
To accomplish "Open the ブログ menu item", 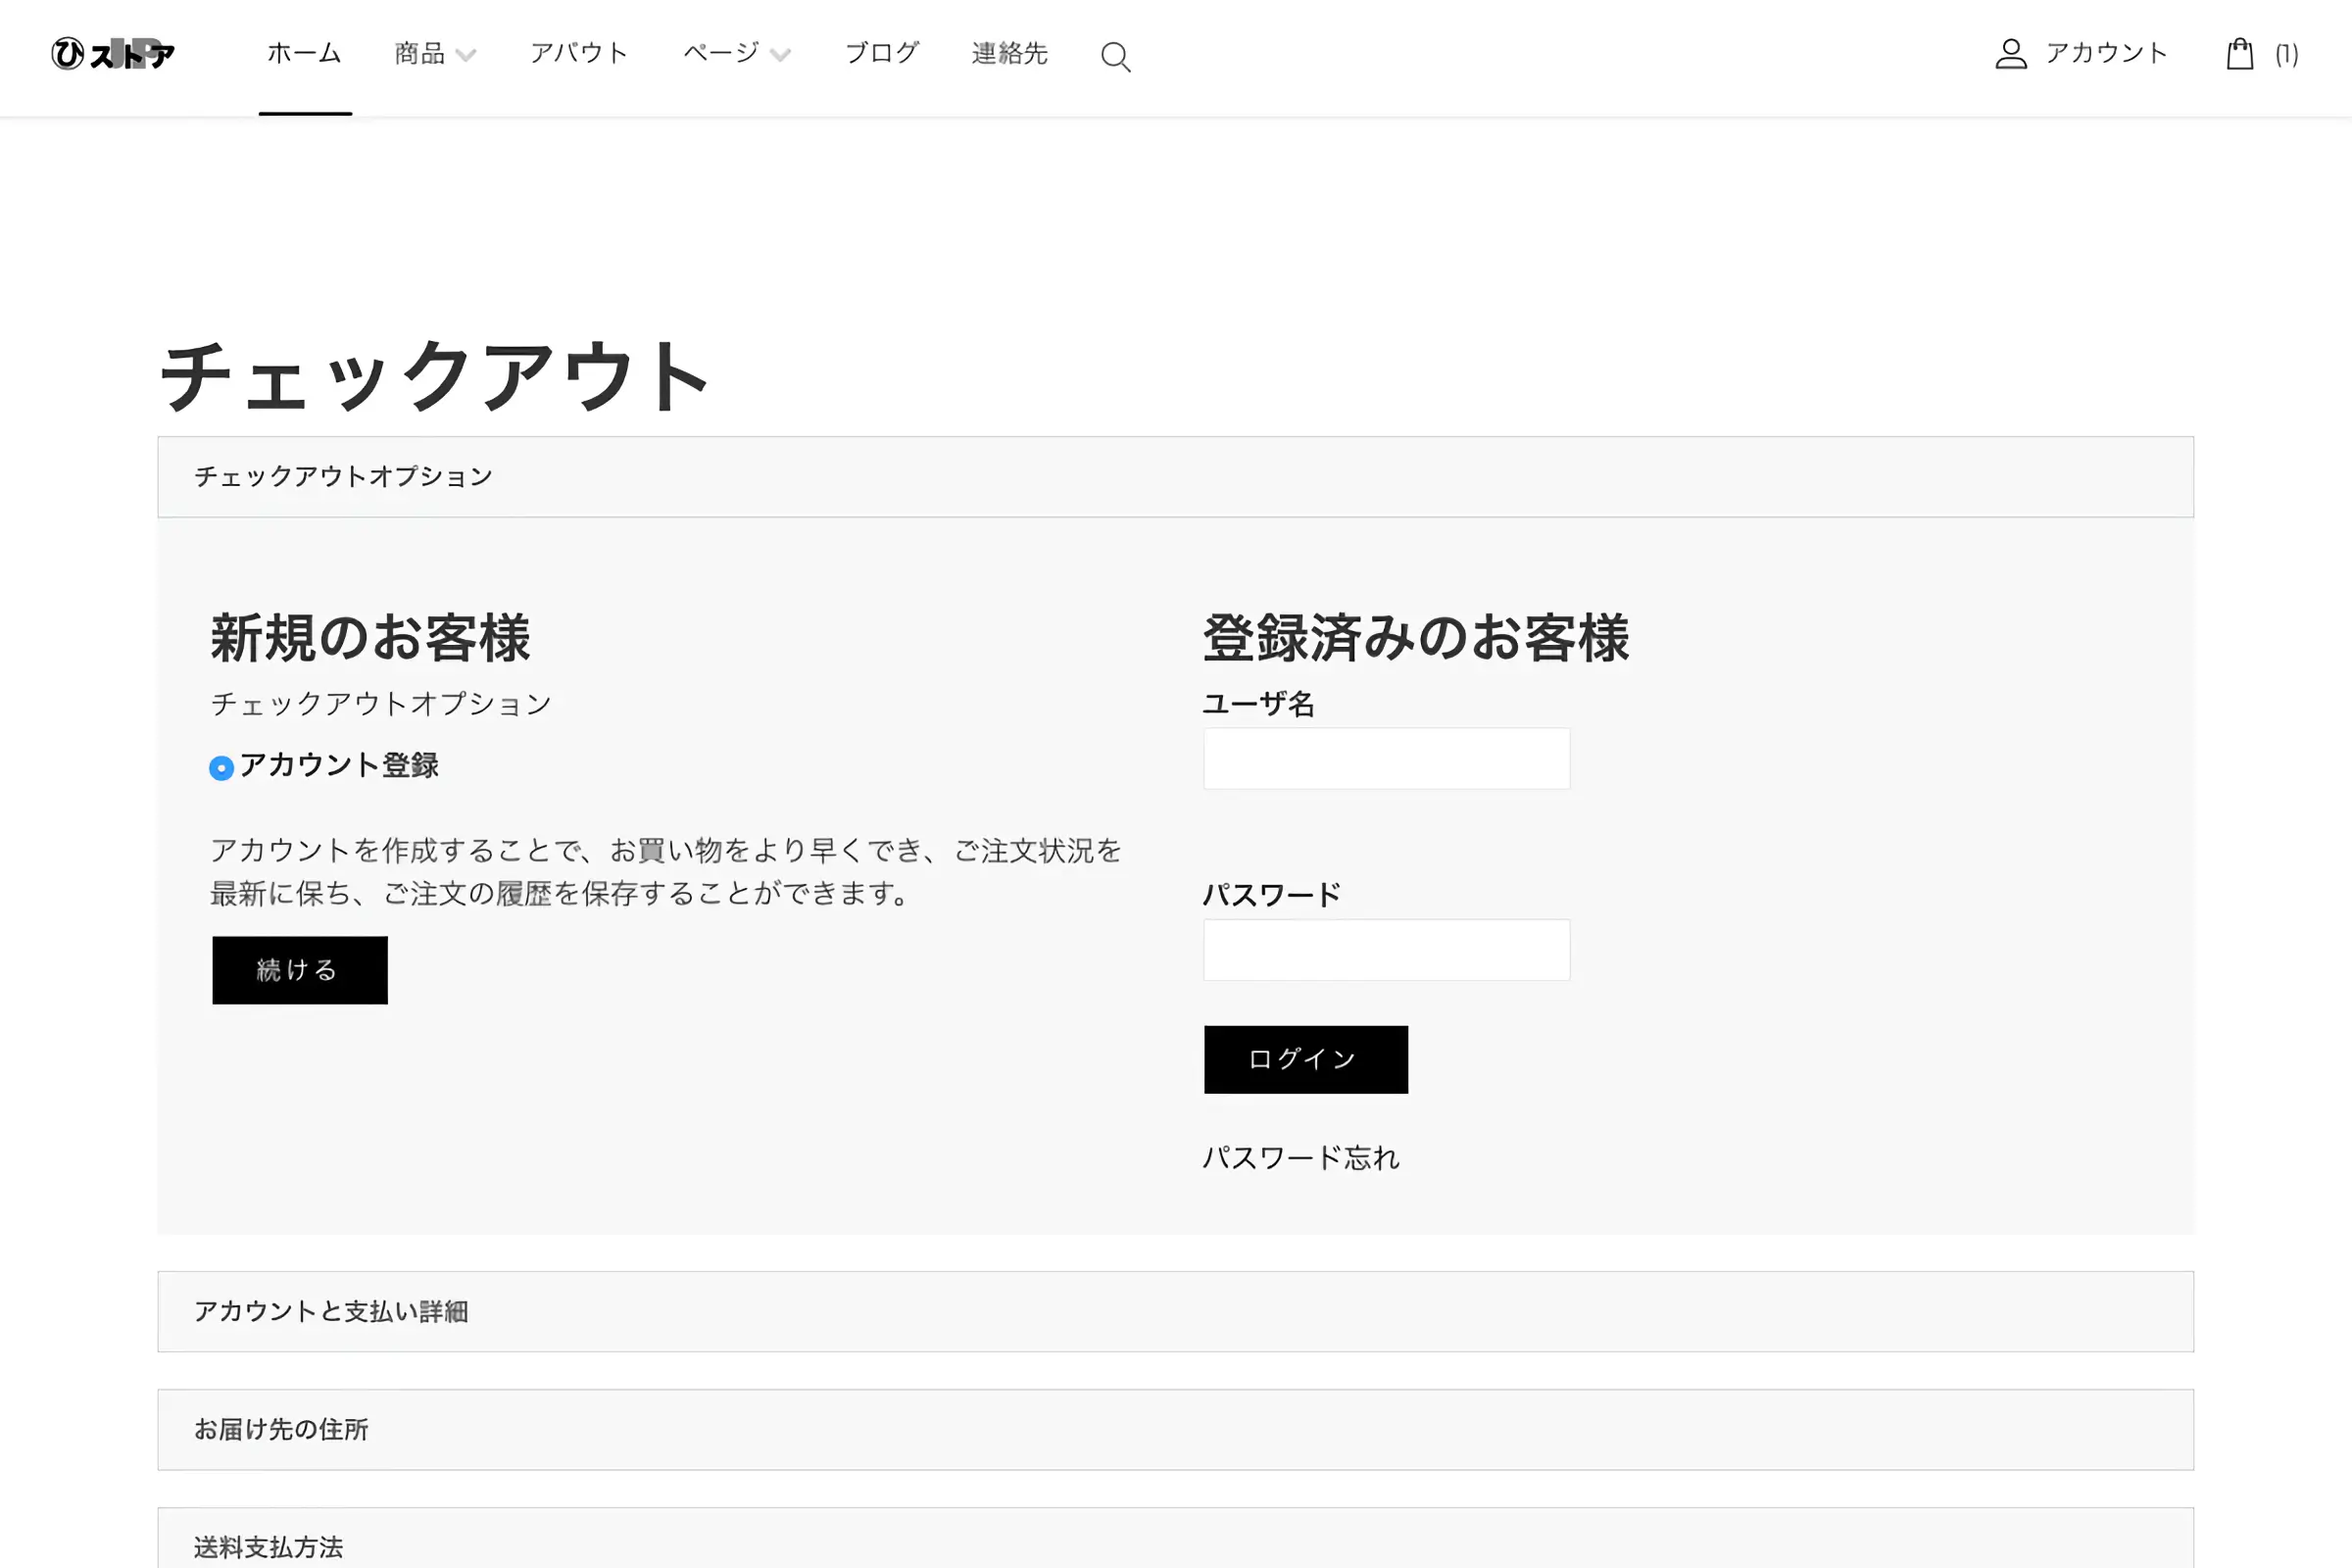I will tap(881, 53).
